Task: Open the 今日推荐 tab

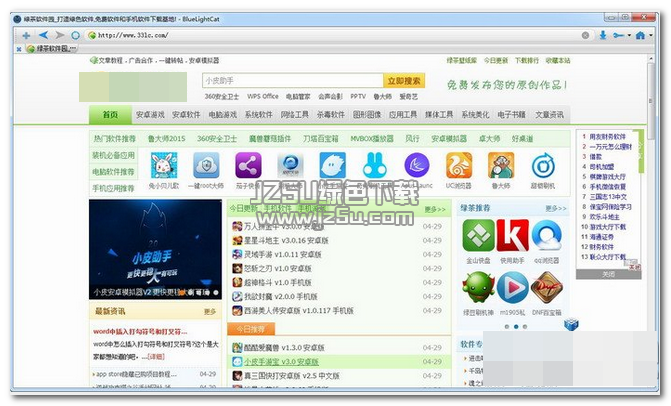Action: pyautogui.click(x=251, y=329)
